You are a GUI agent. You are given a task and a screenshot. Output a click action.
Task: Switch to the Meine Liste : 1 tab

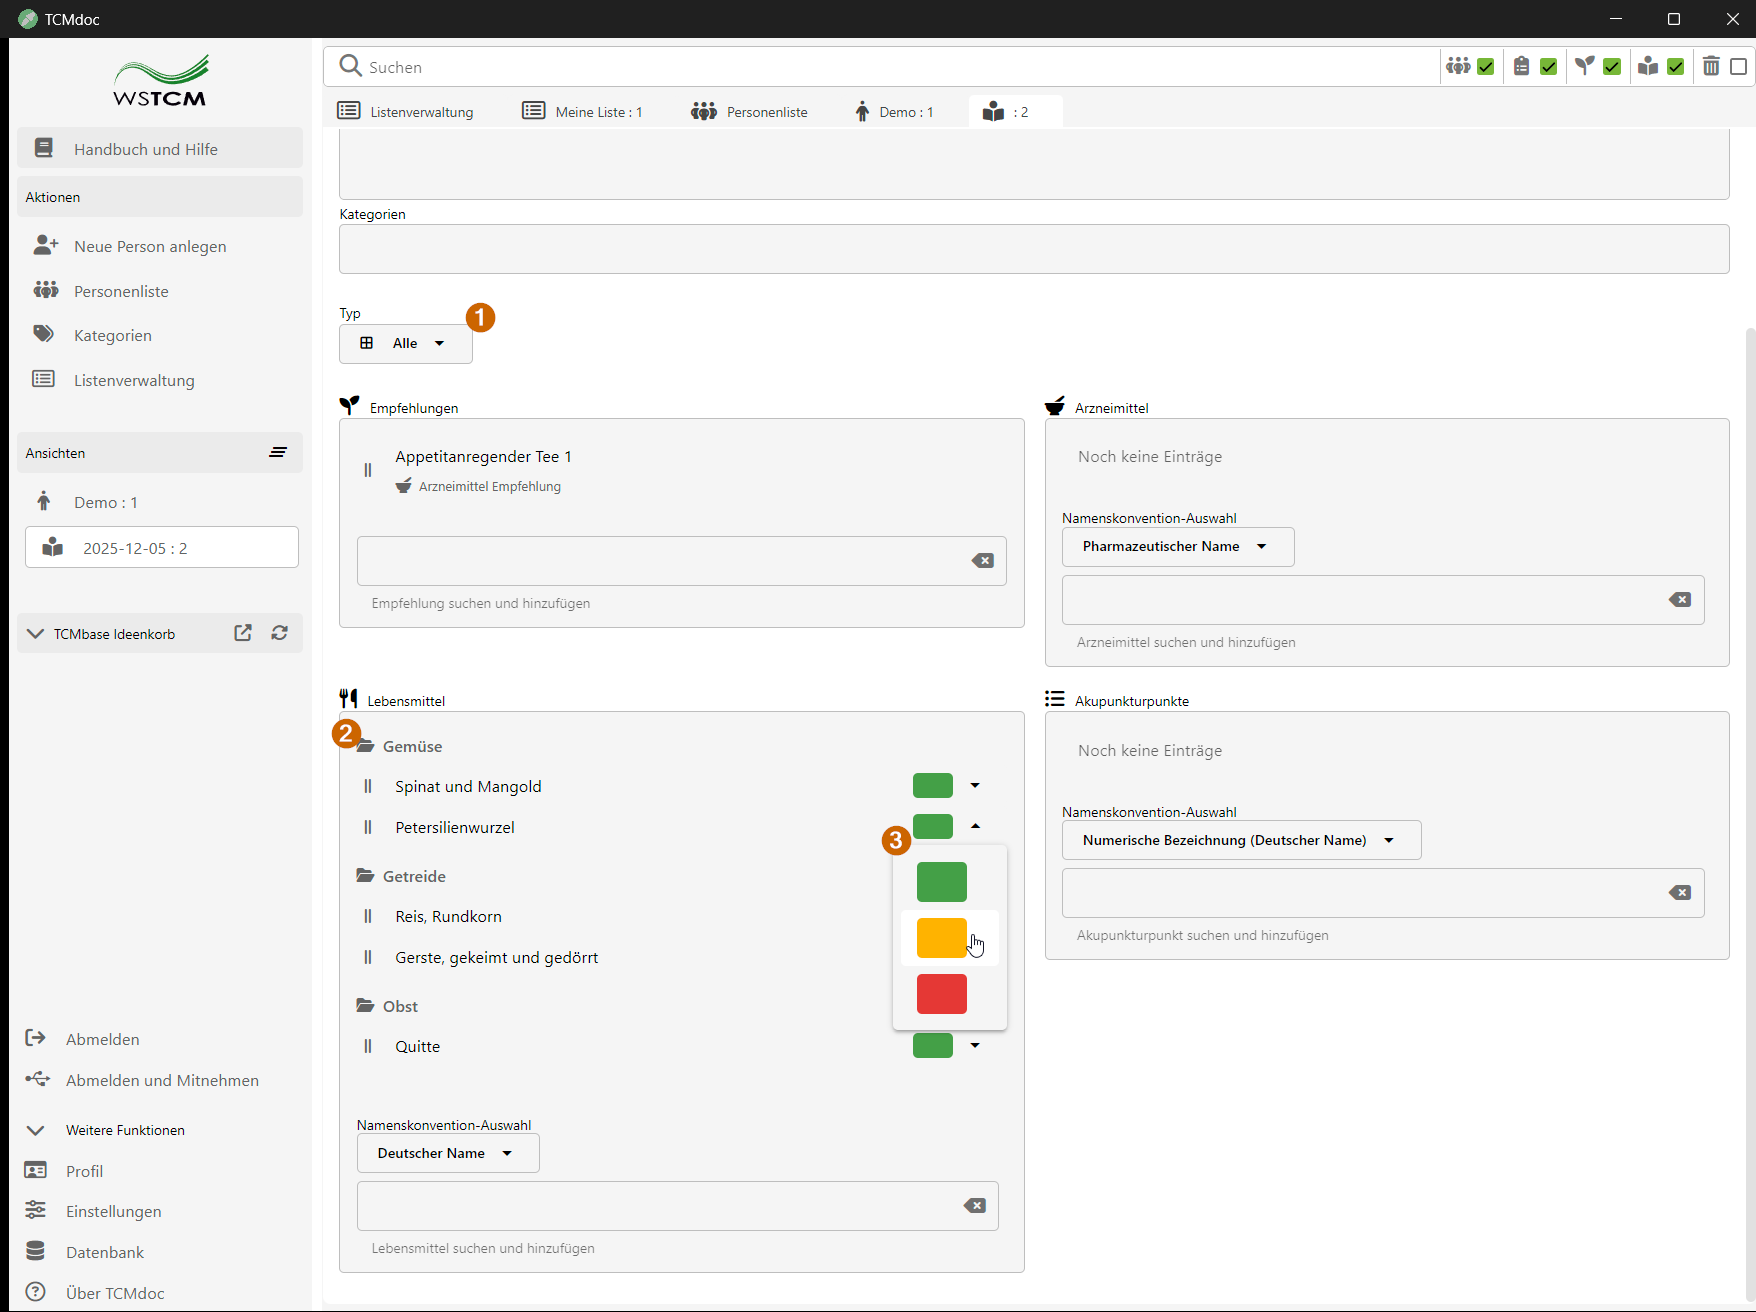[x=583, y=112]
